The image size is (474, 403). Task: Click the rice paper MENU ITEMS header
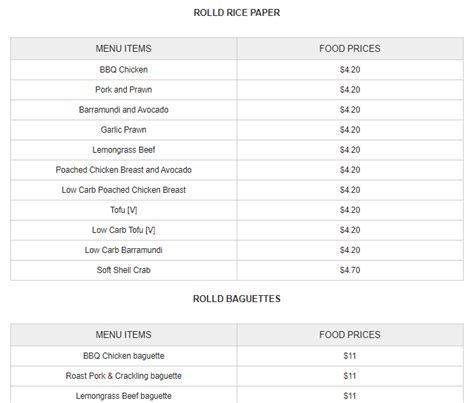(124, 49)
